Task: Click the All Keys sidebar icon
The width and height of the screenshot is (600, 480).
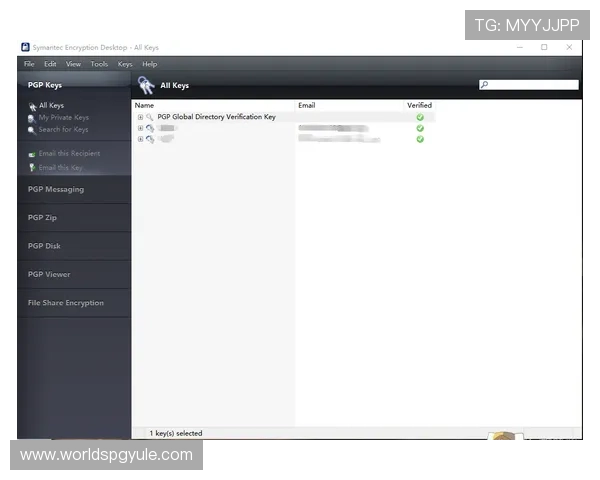Action: coord(32,106)
